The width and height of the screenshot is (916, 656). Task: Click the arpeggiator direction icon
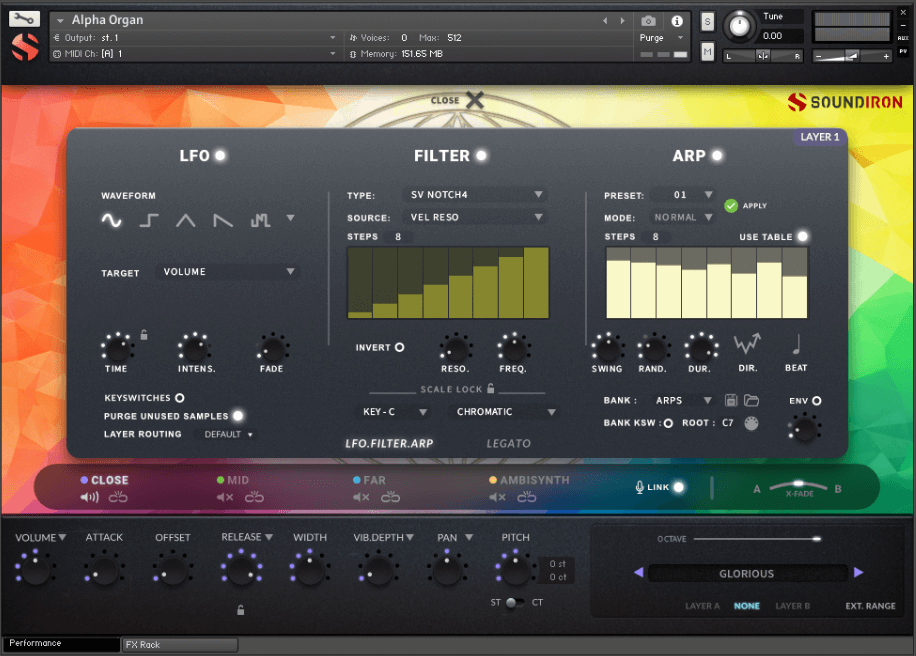coord(747,346)
